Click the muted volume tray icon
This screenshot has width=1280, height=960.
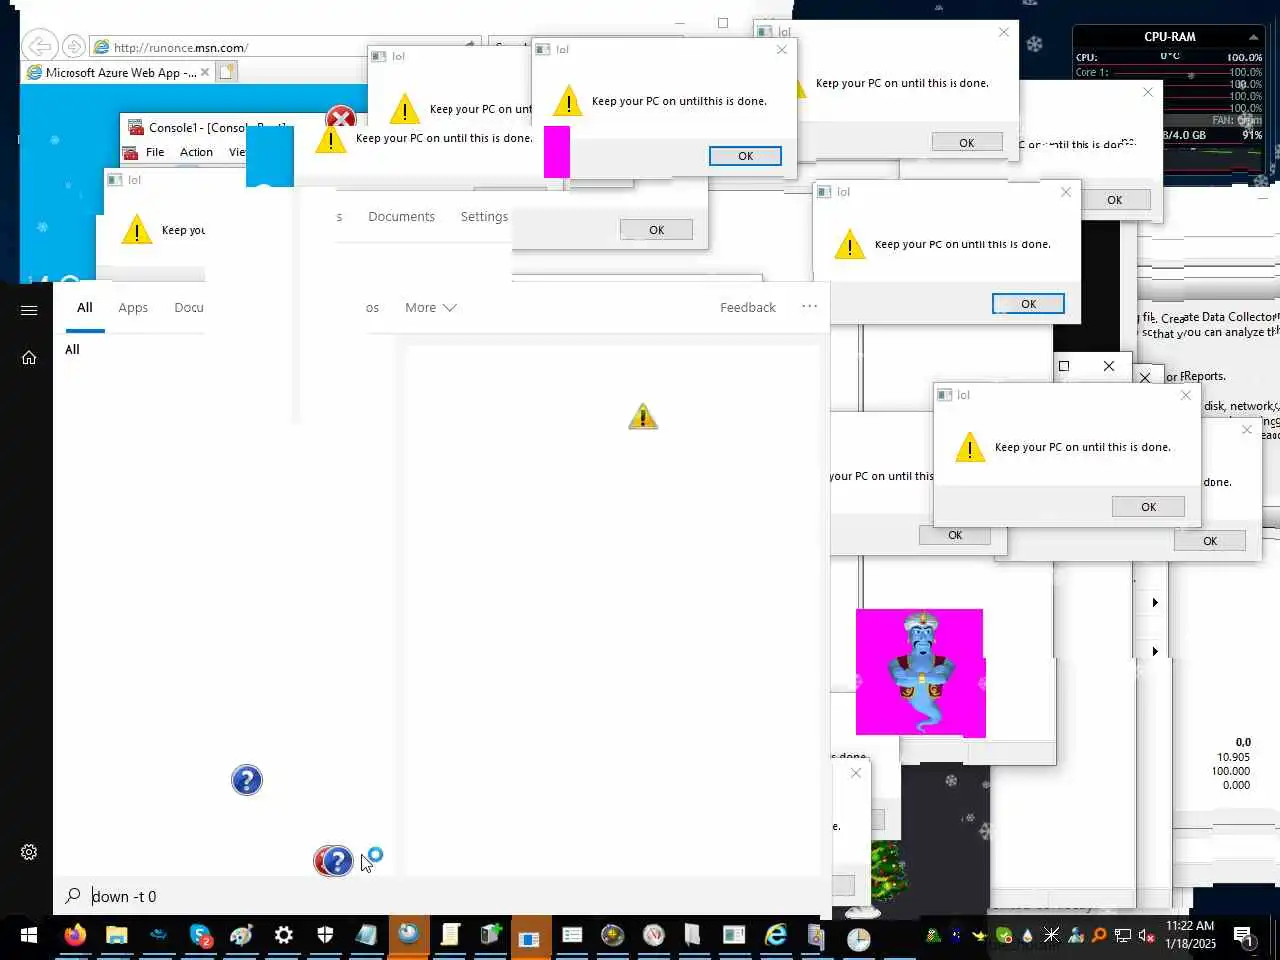1146,936
